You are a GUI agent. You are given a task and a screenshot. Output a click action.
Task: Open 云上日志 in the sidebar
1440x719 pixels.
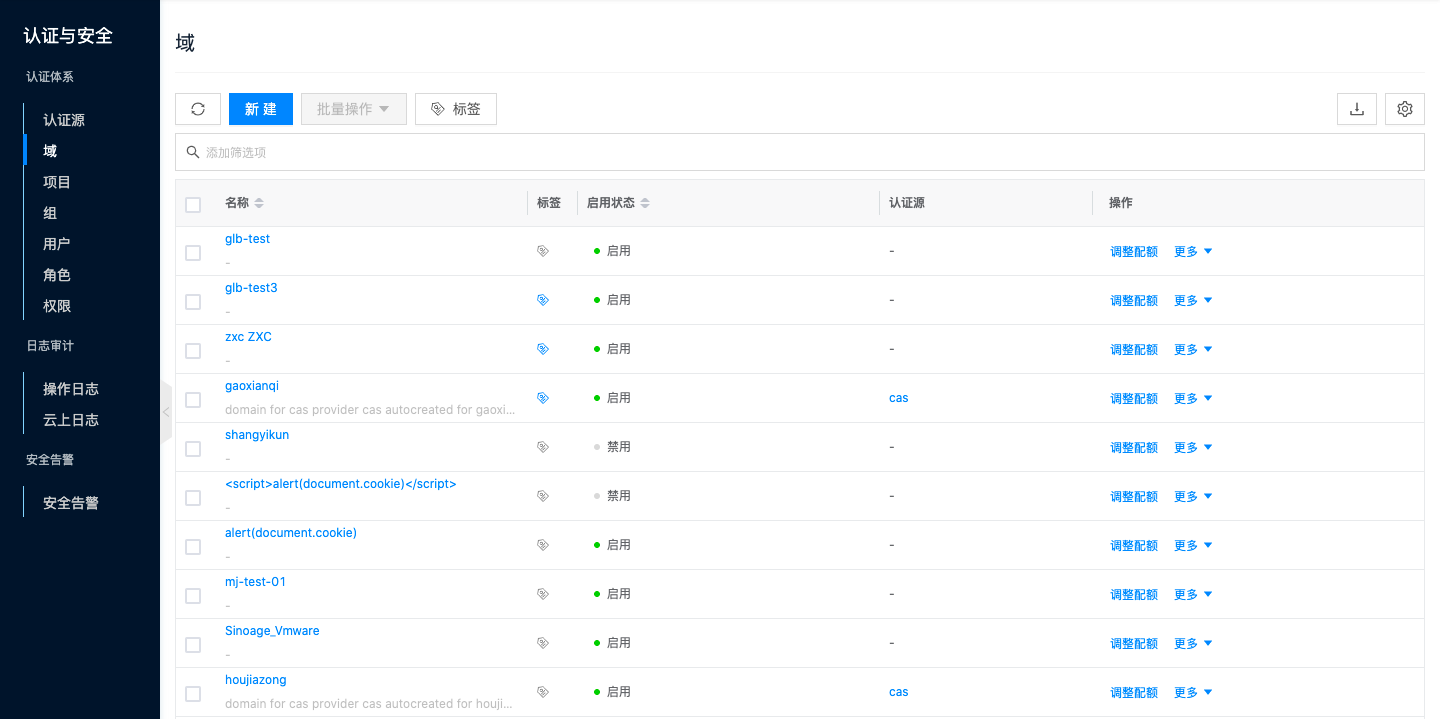click(71, 420)
